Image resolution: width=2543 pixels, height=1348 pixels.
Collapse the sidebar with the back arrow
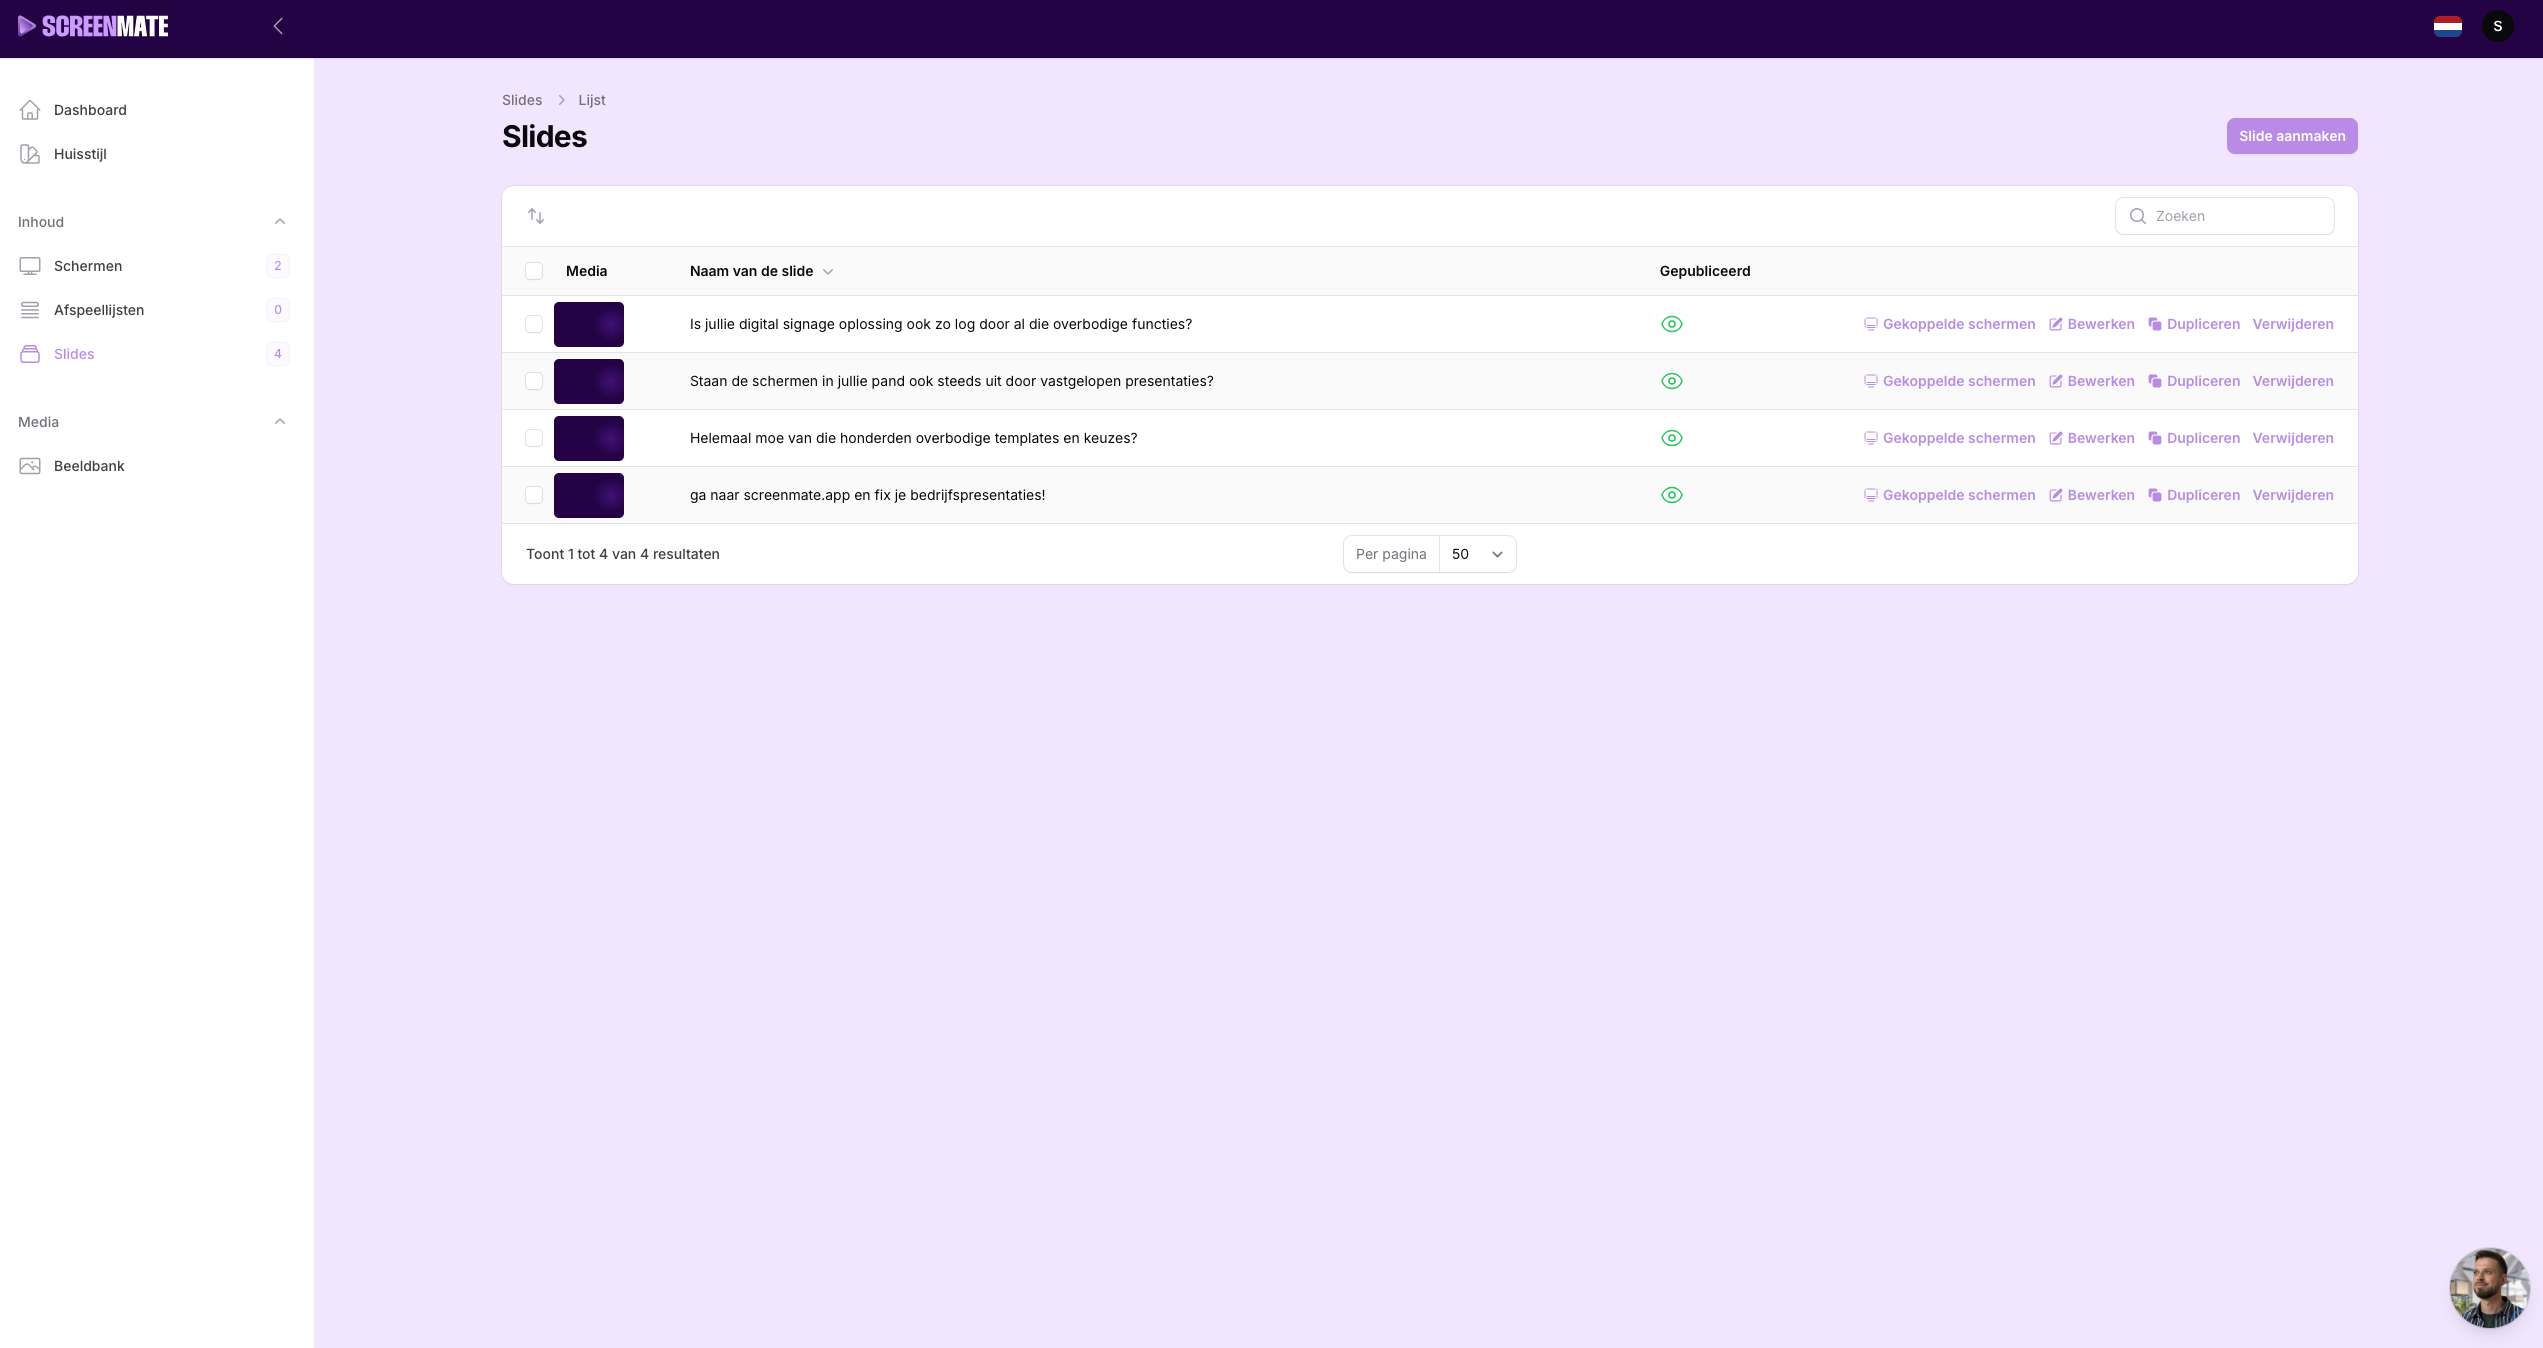click(x=278, y=27)
